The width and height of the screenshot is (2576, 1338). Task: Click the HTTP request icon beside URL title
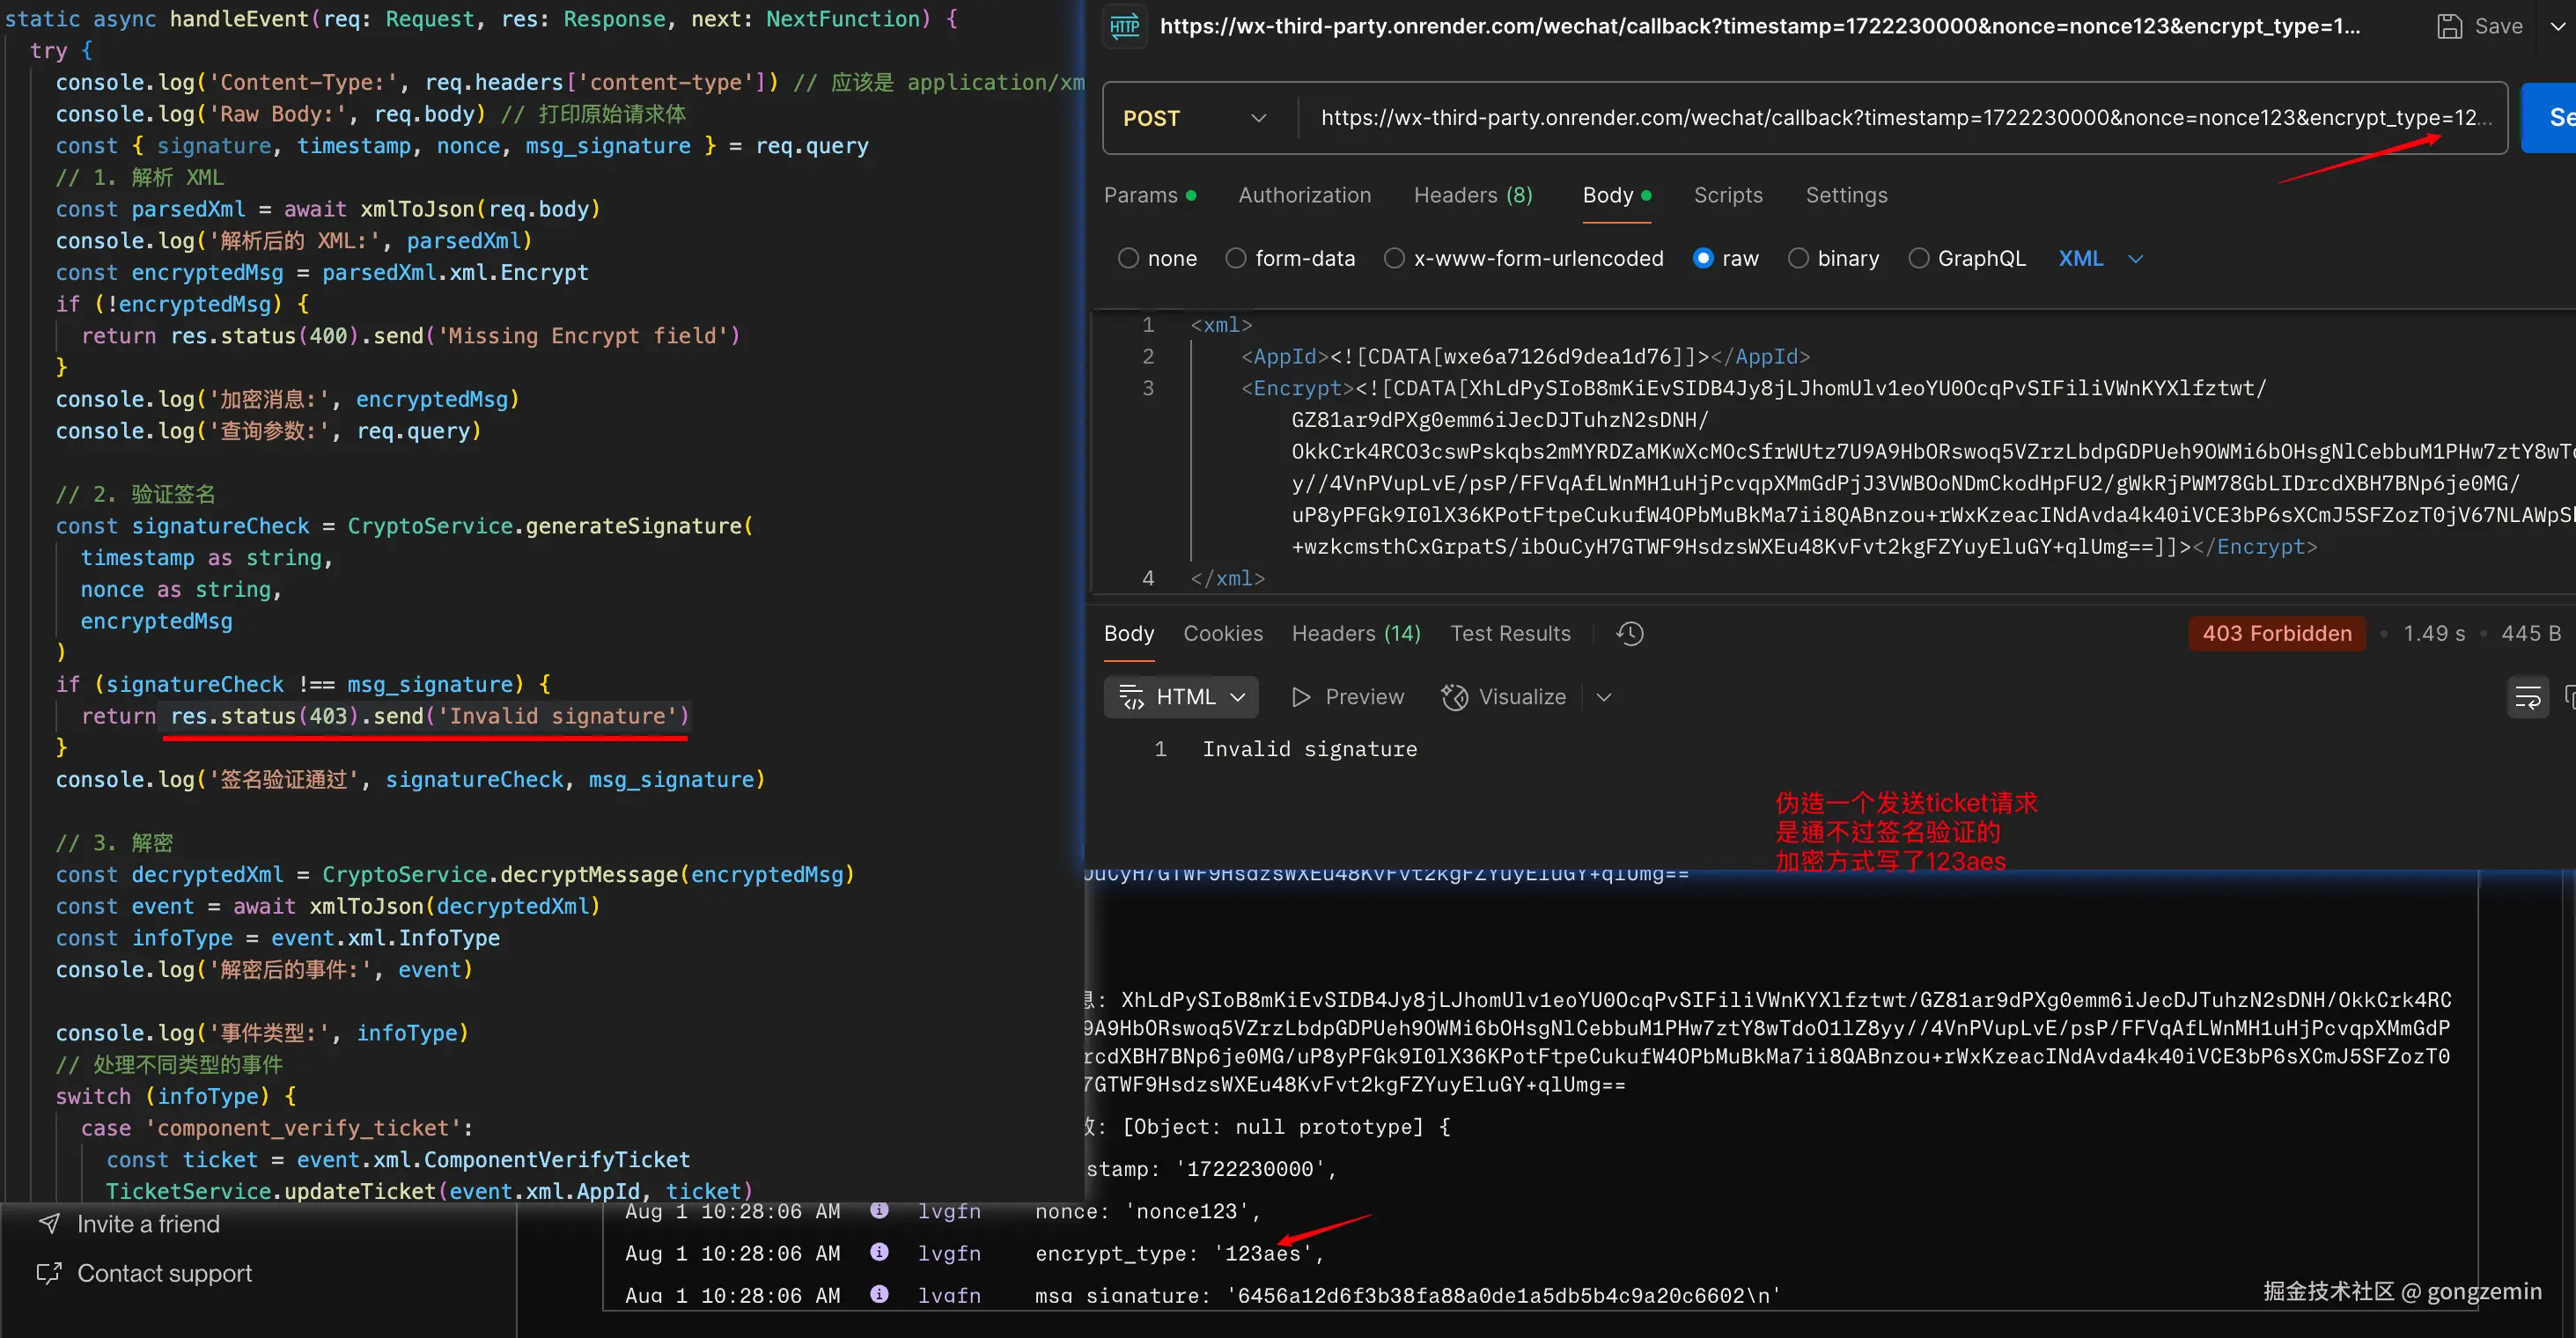(1125, 26)
